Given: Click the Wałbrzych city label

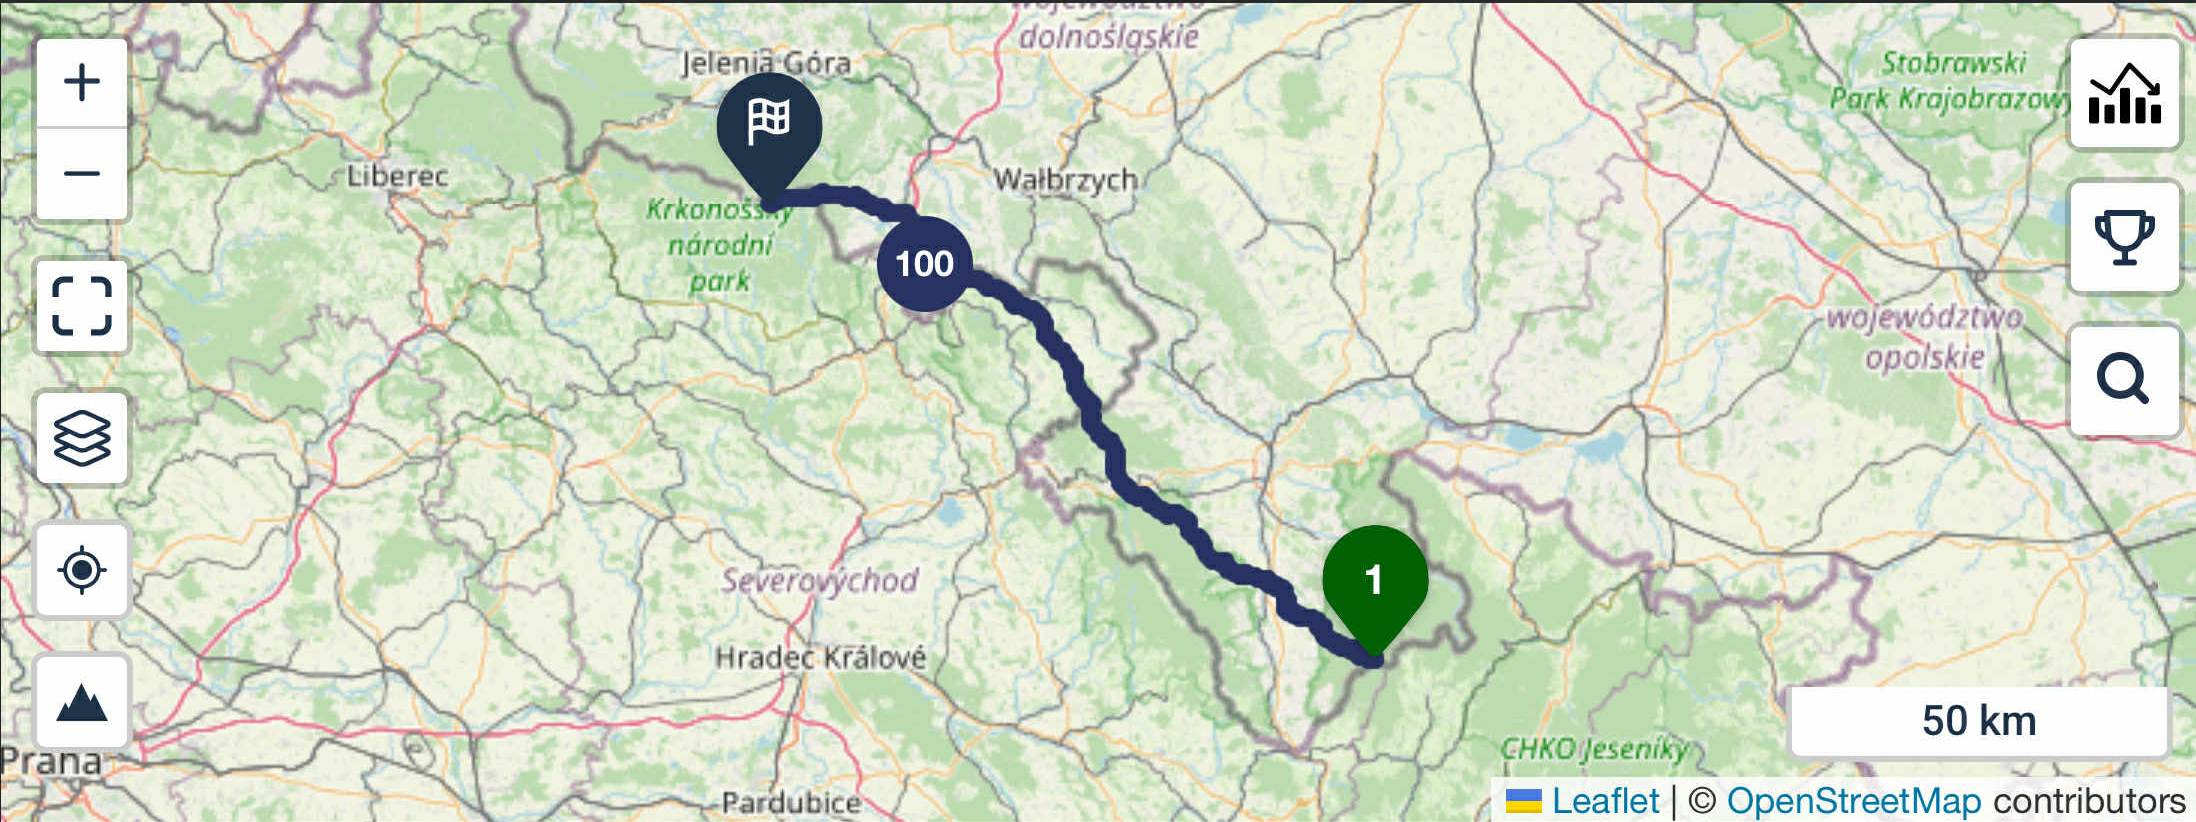Looking at the screenshot, I should (1065, 180).
